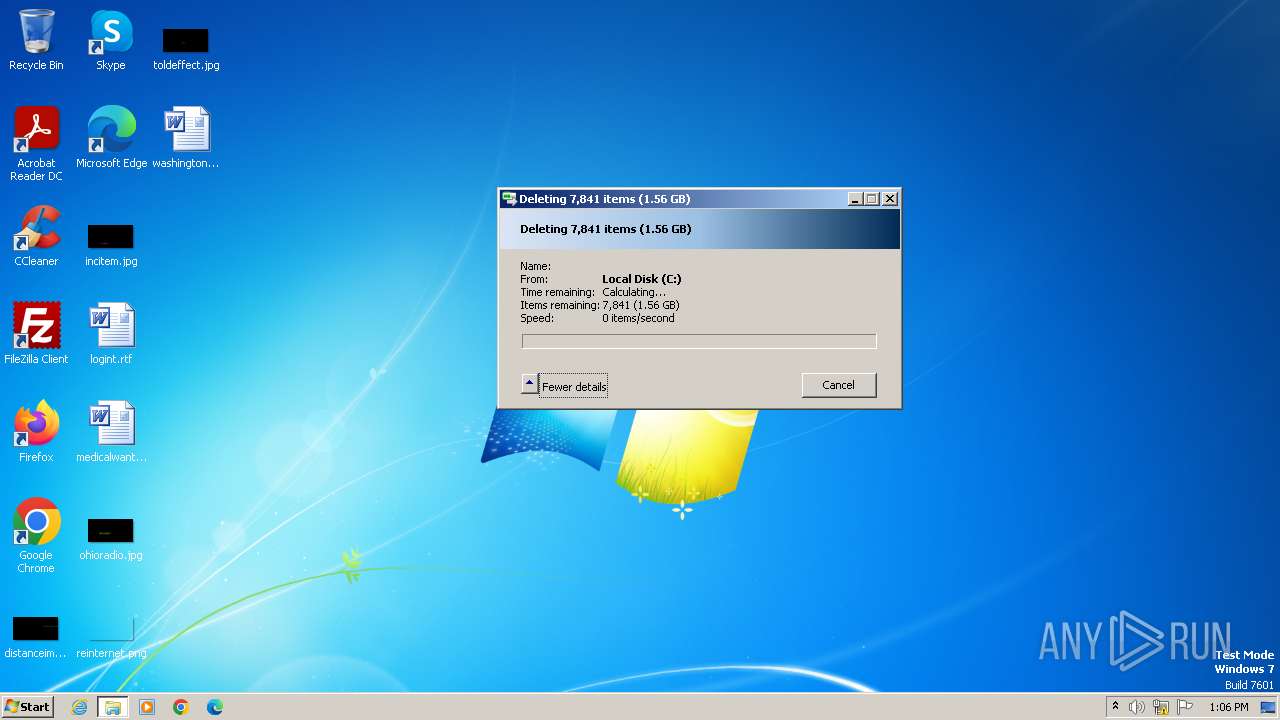Launch Edge from the taskbar
The image size is (1280, 720).
(x=215, y=707)
